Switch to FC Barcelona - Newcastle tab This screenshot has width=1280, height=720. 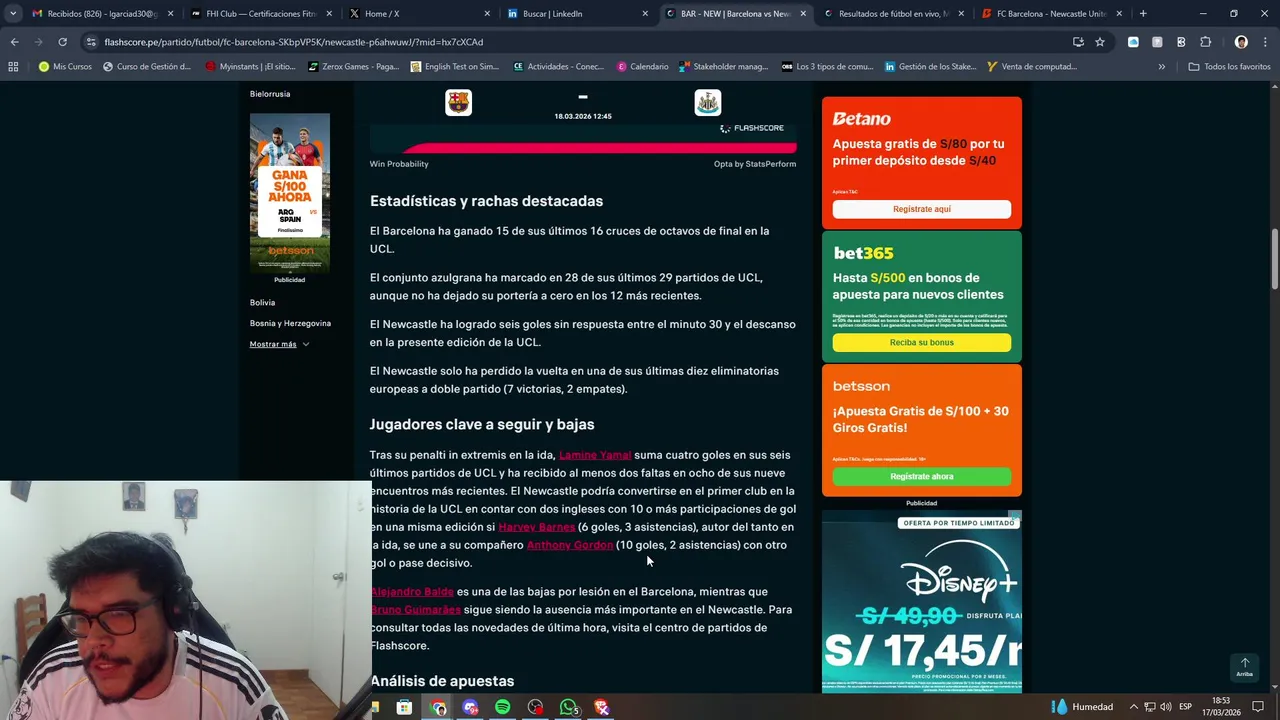1051,14
